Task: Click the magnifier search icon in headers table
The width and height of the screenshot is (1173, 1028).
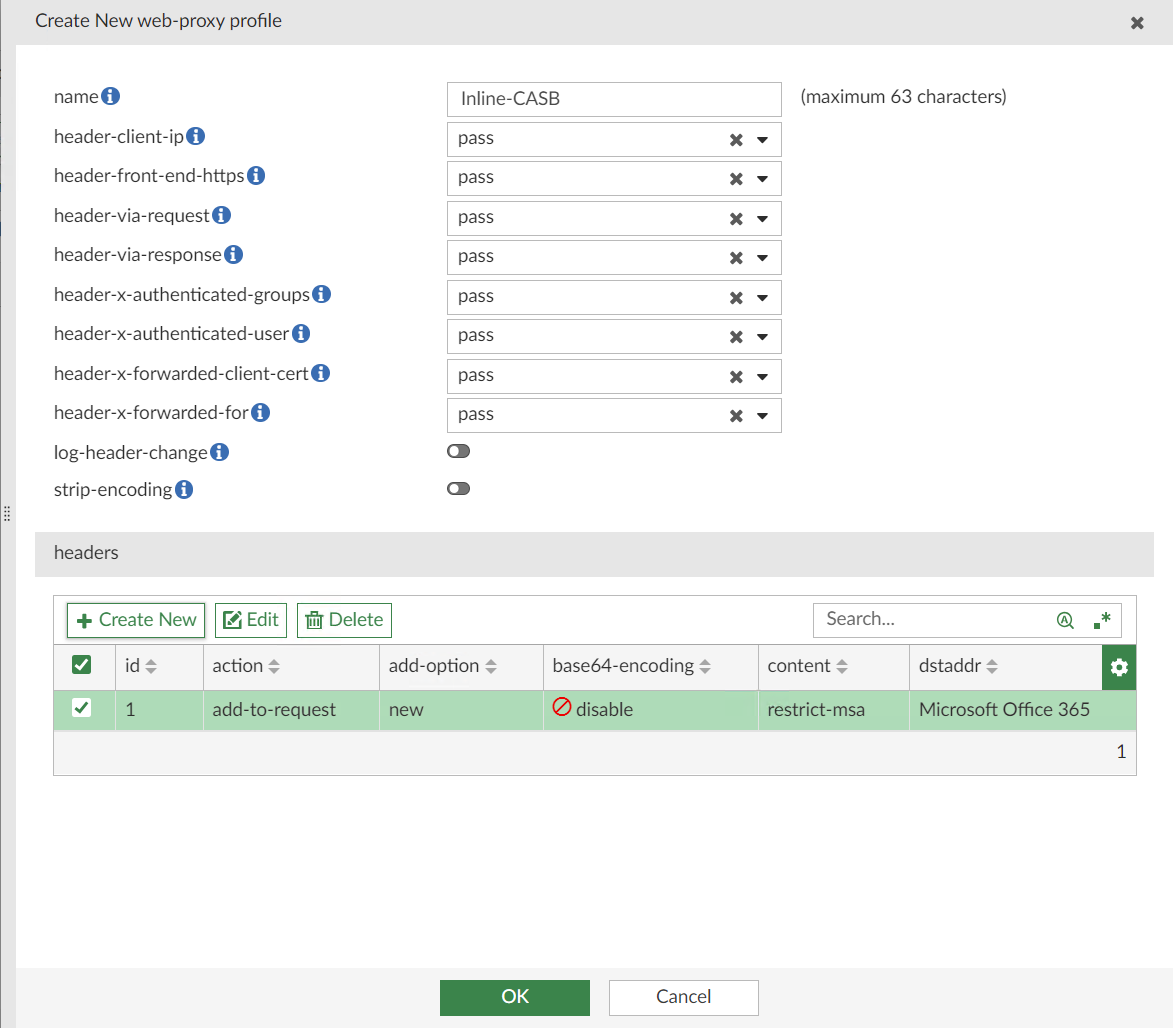Action: click(x=1065, y=620)
